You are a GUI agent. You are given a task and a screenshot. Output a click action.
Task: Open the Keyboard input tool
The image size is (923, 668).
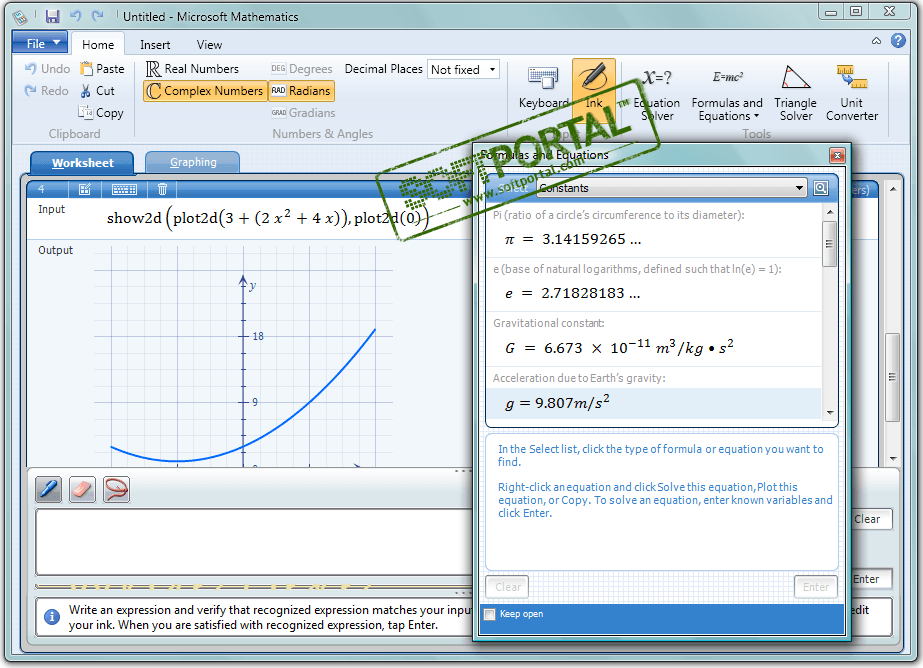543,88
